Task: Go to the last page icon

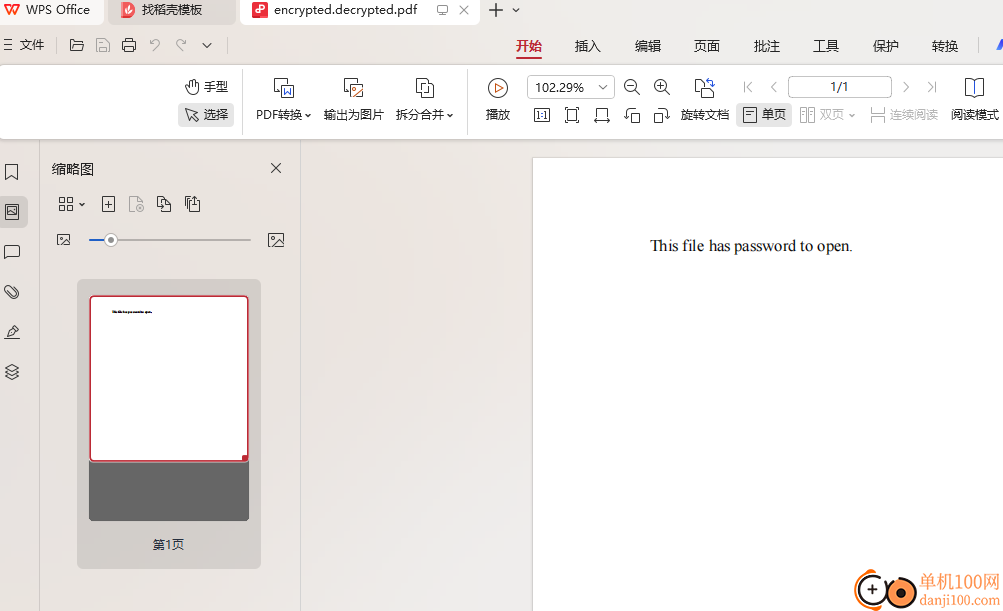Action: (x=932, y=87)
